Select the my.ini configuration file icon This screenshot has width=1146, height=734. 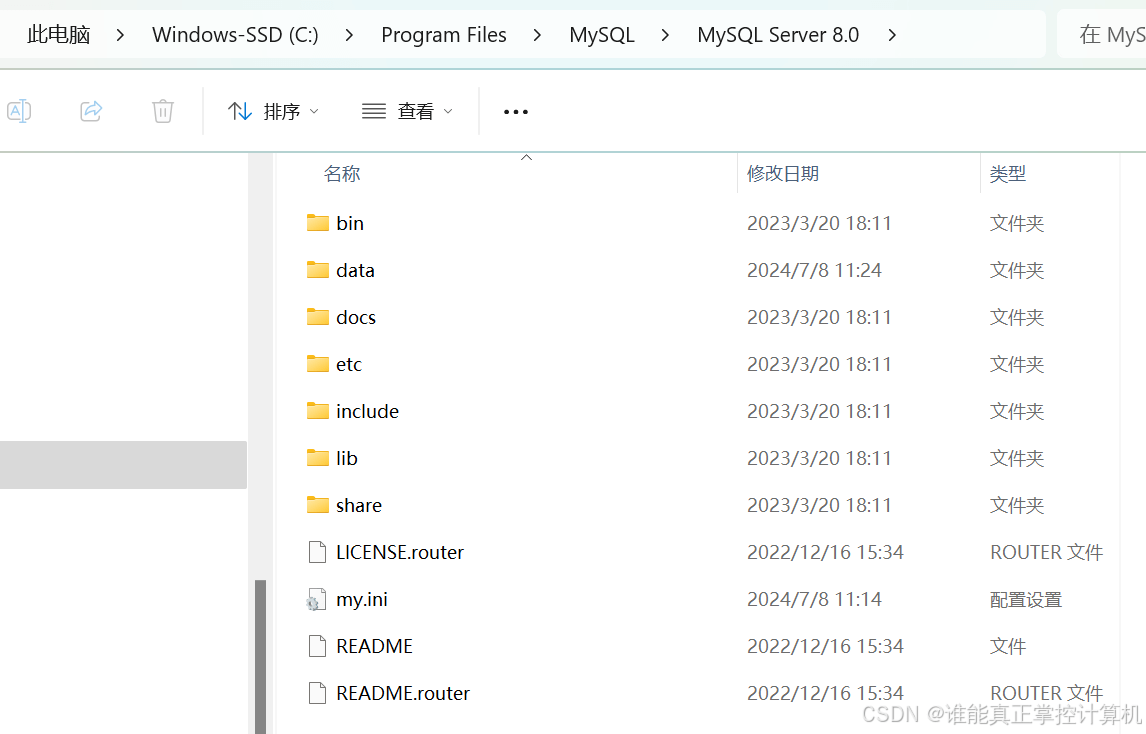317,600
